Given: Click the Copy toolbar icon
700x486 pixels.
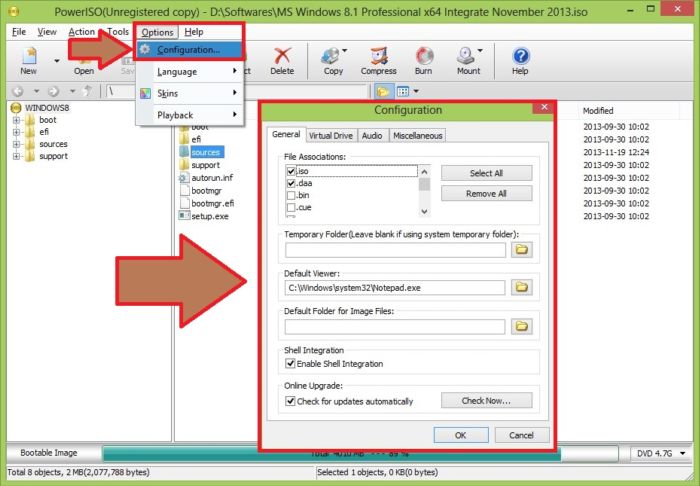Looking at the screenshot, I should (x=331, y=56).
